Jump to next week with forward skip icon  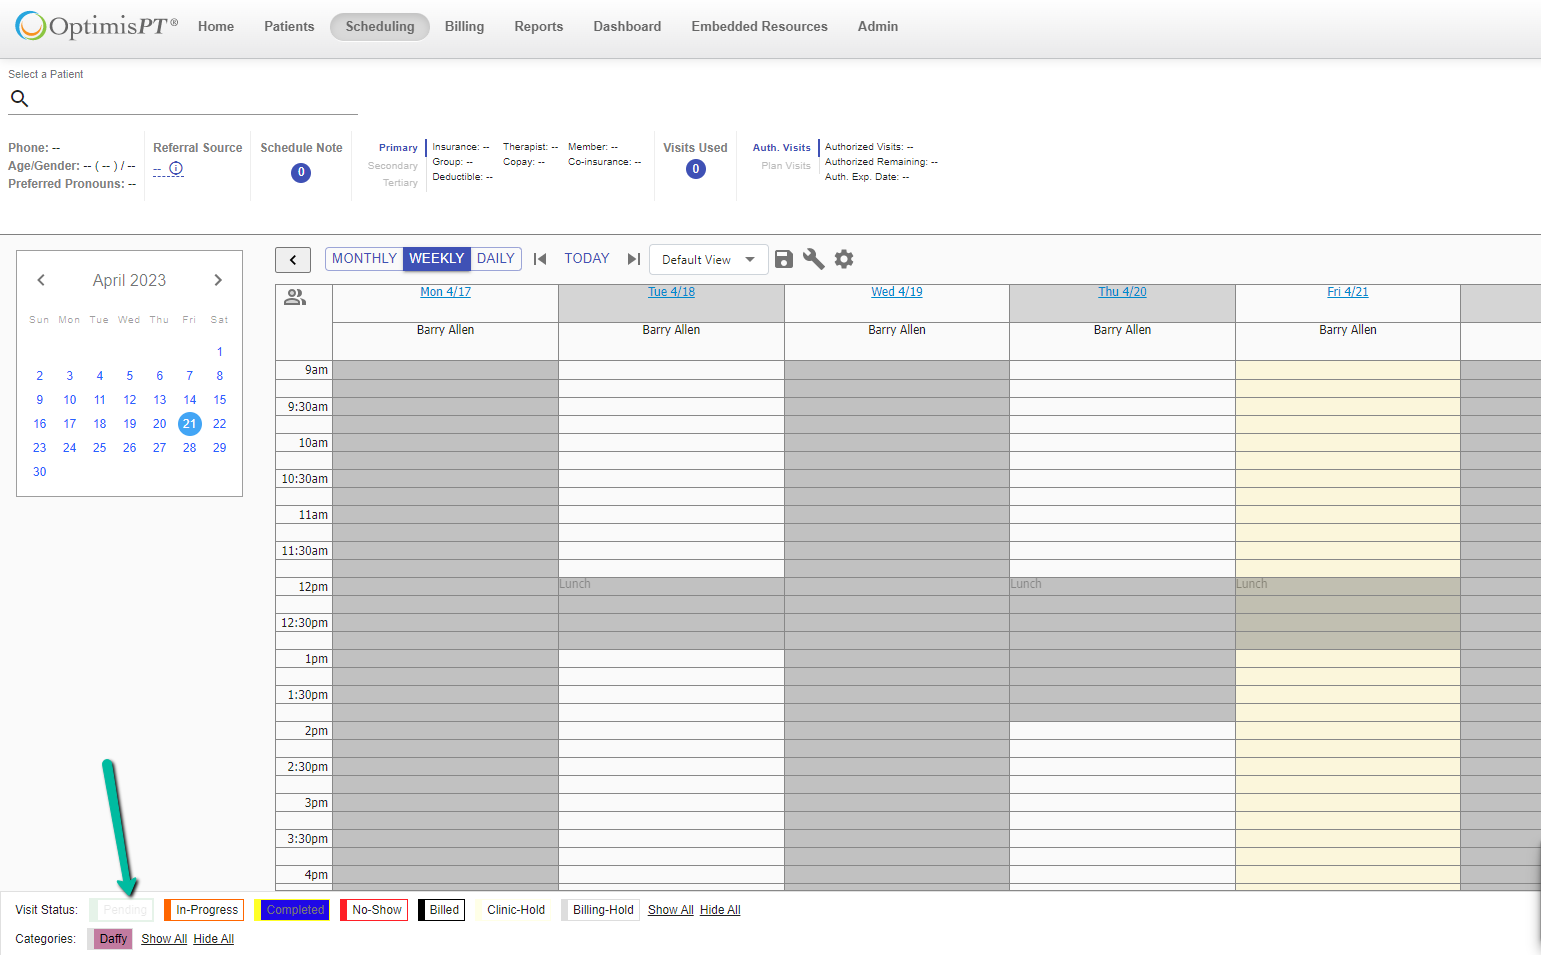pyautogui.click(x=633, y=258)
